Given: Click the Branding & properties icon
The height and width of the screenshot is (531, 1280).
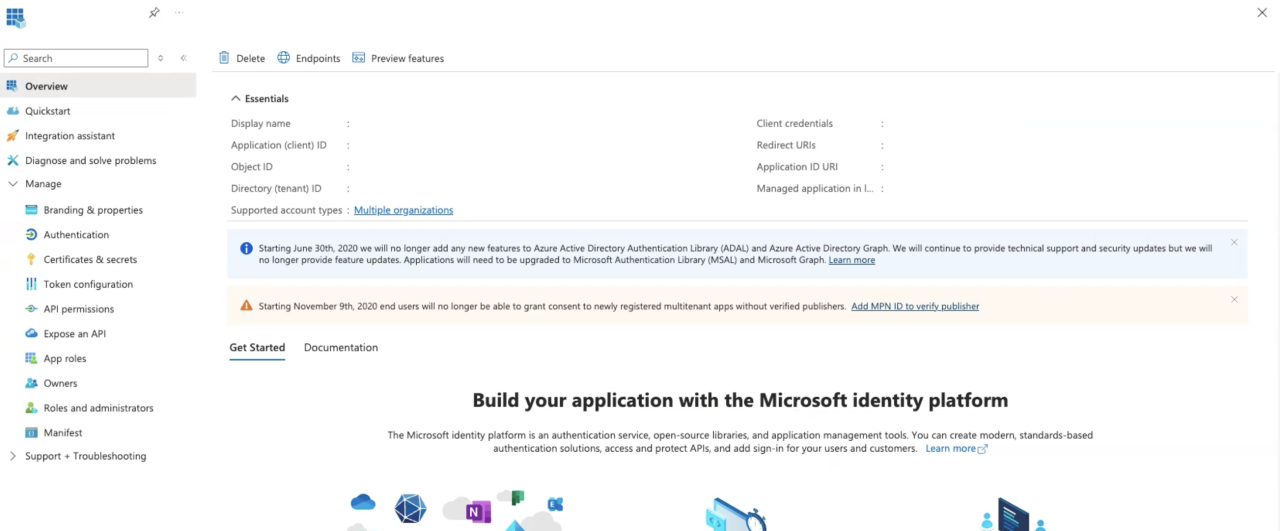Looking at the screenshot, I should click(31, 210).
